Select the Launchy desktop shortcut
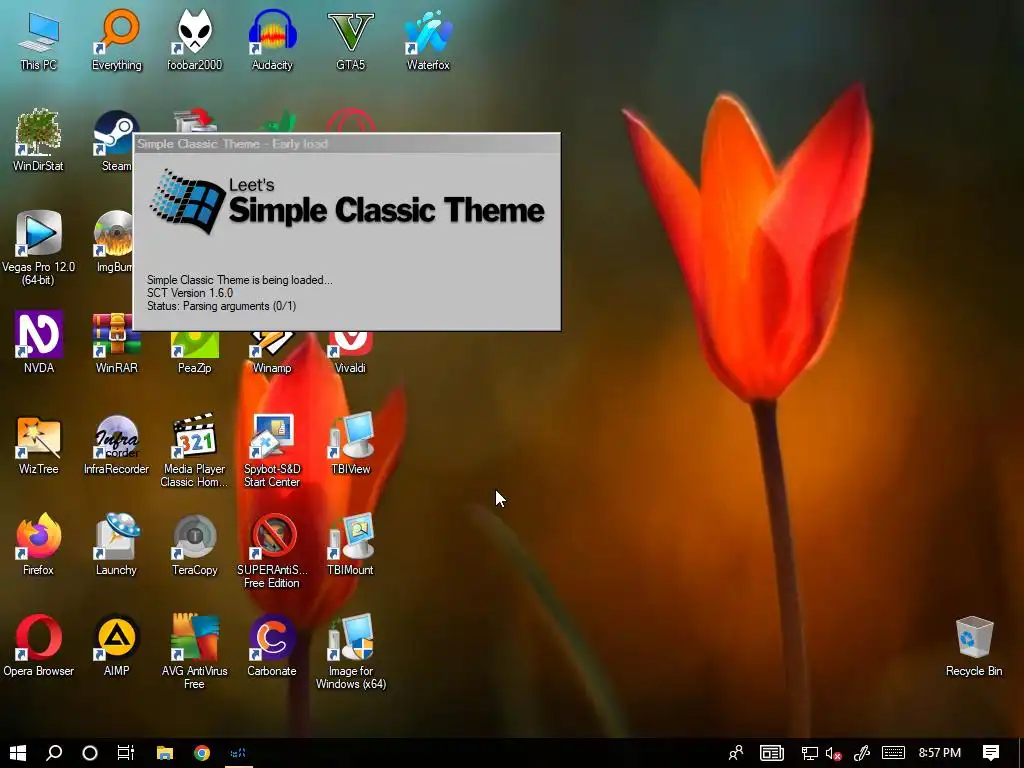The height and width of the screenshot is (768, 1024). click(116, 545)
